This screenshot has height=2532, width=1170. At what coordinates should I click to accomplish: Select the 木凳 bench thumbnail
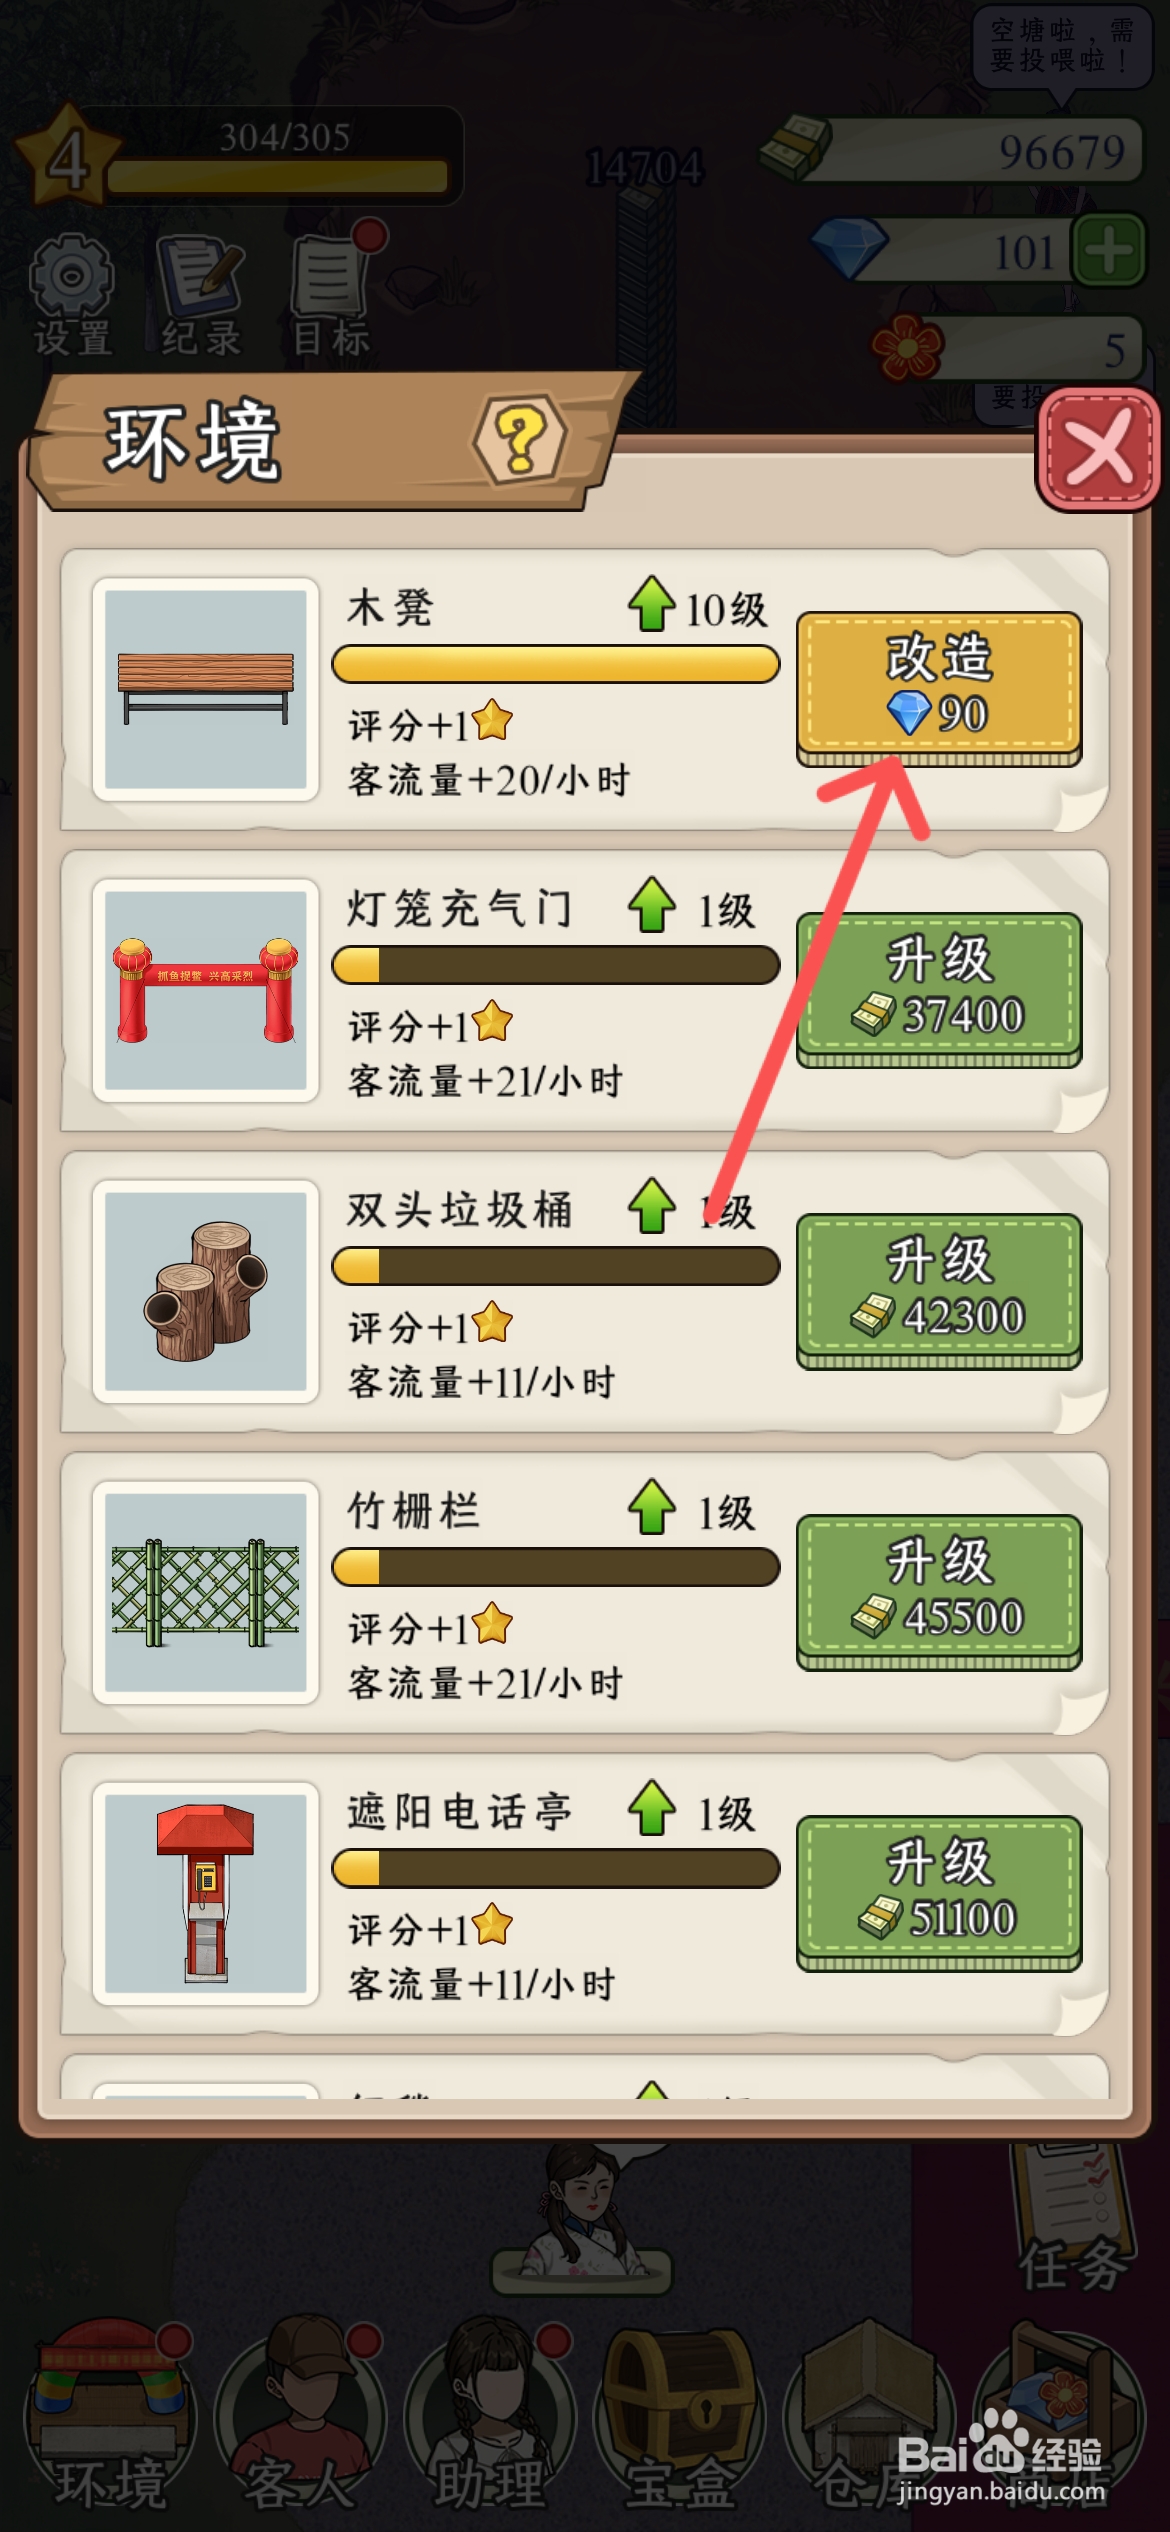206,689
